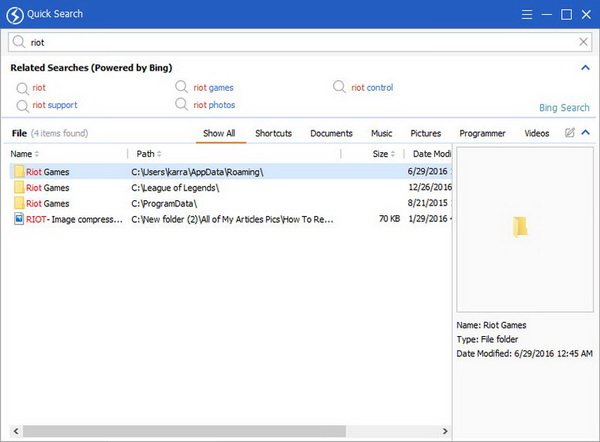The image size is (600, 442).
Task: Collapse the Related Searches section
Action: [x=585, y=68]
